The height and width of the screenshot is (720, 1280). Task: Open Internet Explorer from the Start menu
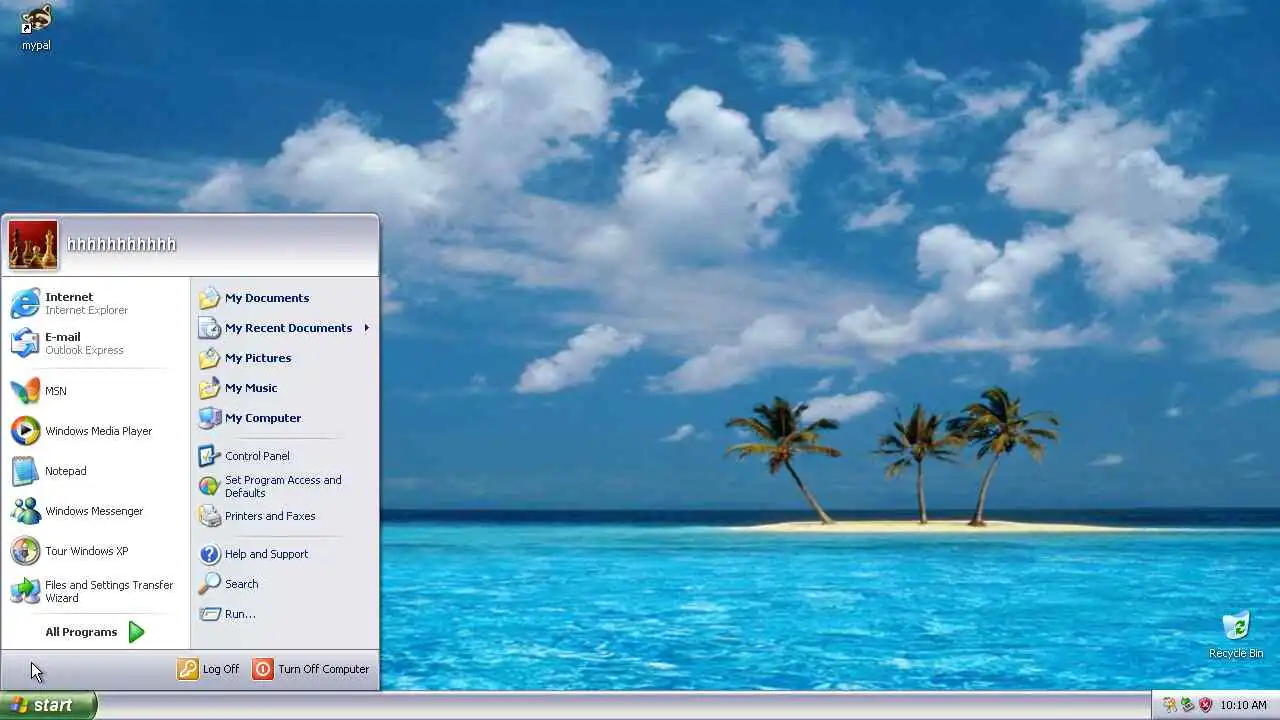pyautogui.click(x=96, y=303)
